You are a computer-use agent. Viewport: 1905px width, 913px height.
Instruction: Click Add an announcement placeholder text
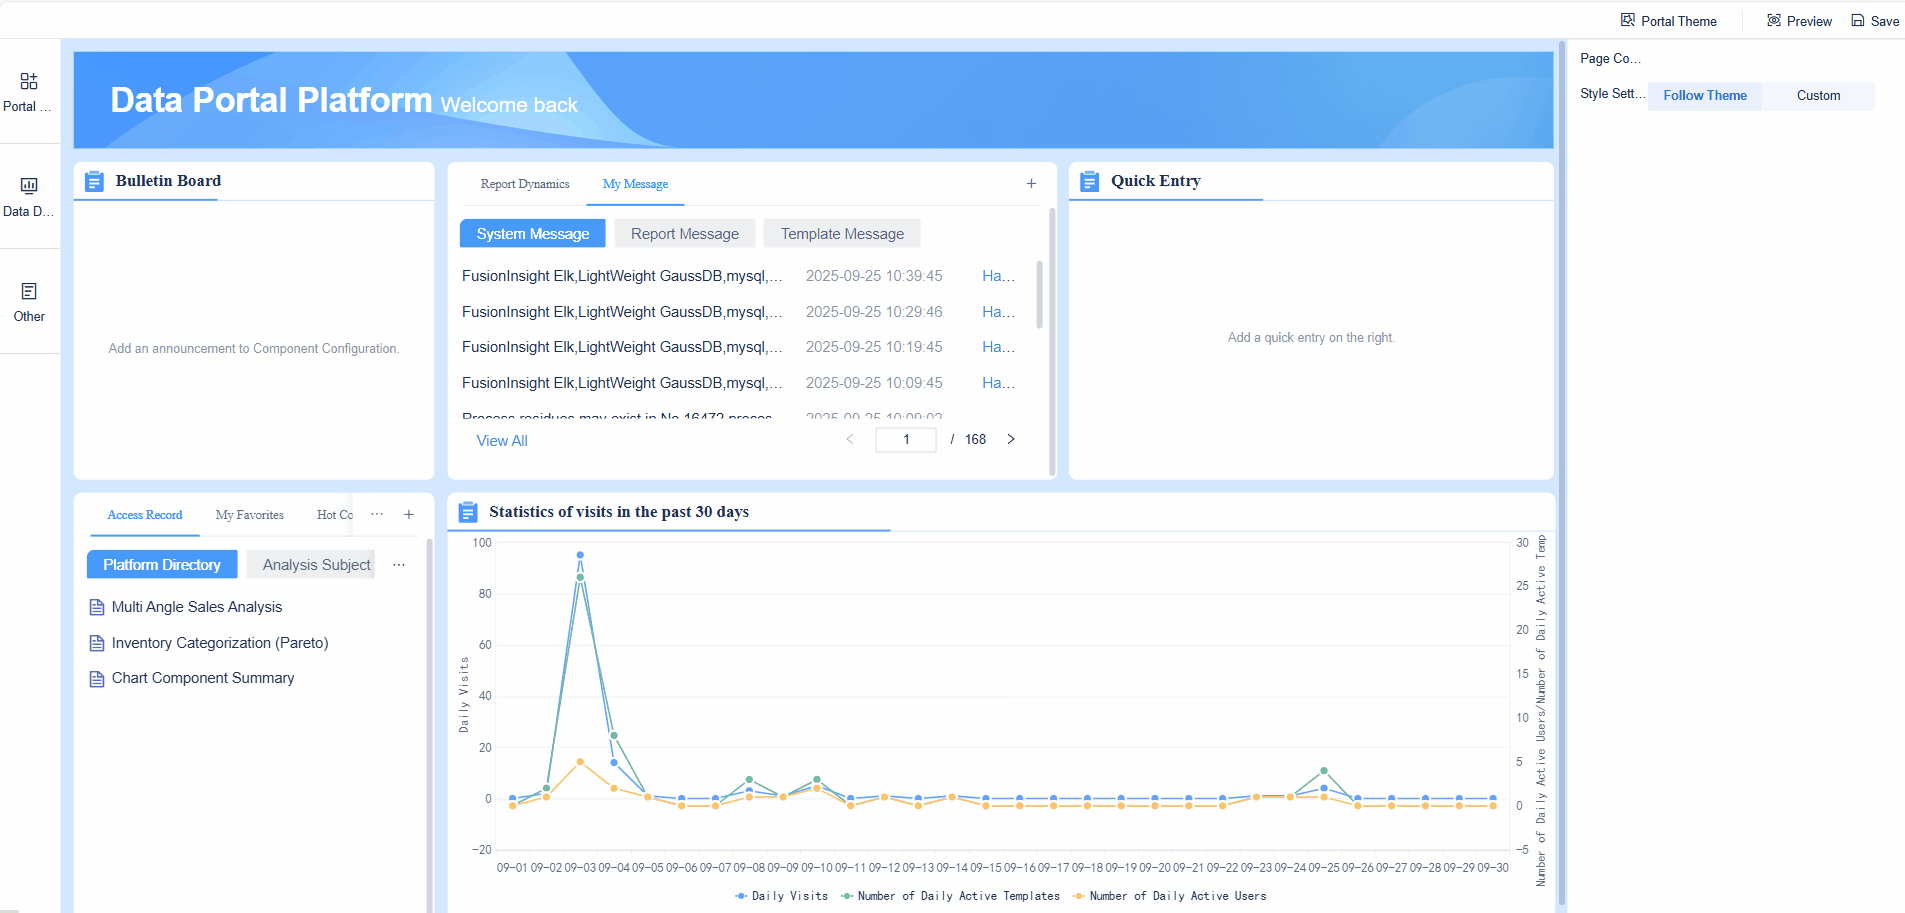254,349
